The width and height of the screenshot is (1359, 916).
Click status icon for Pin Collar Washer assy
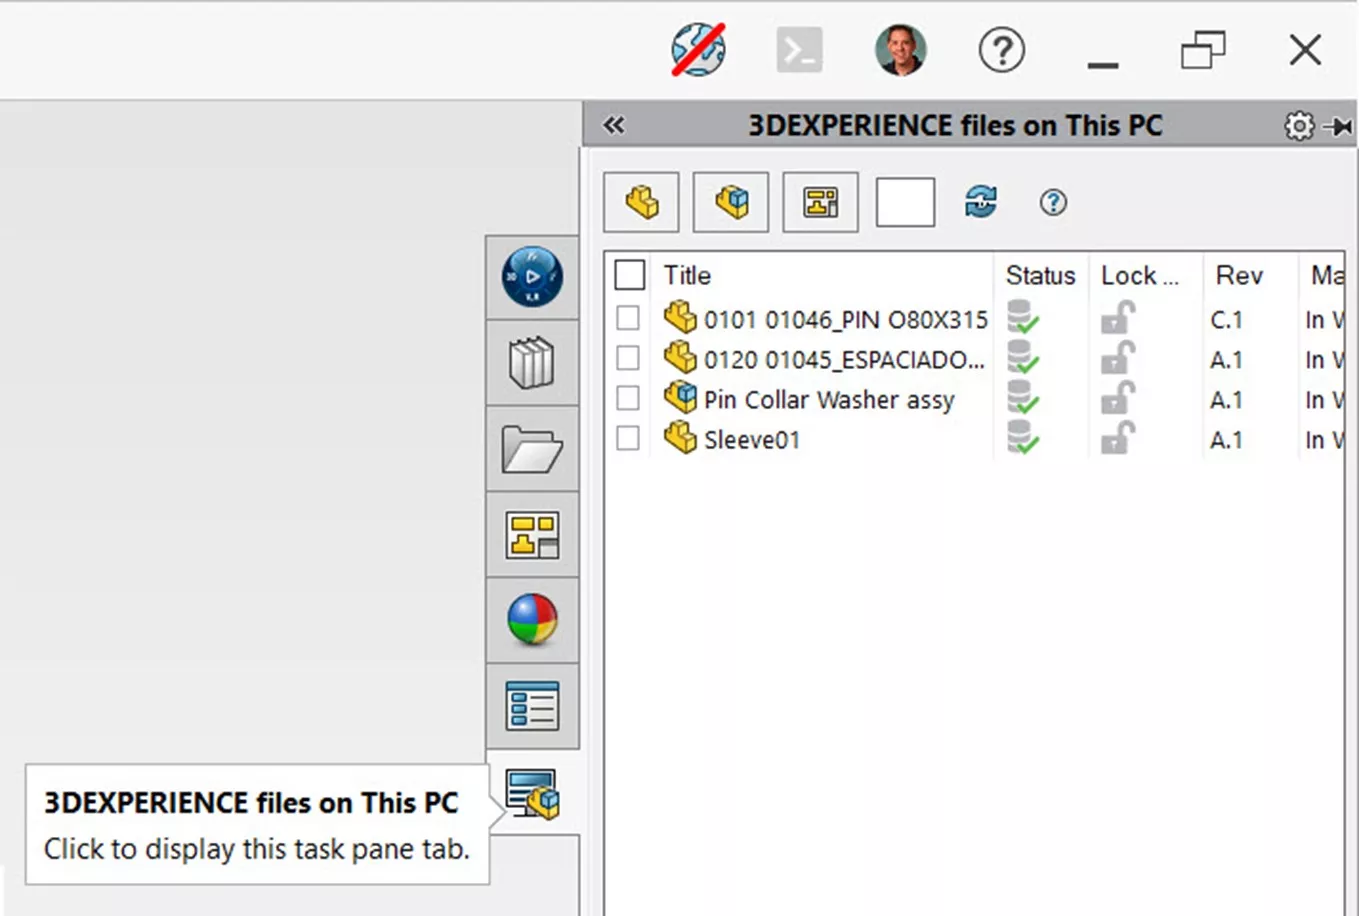click(x=1022, y=397)
